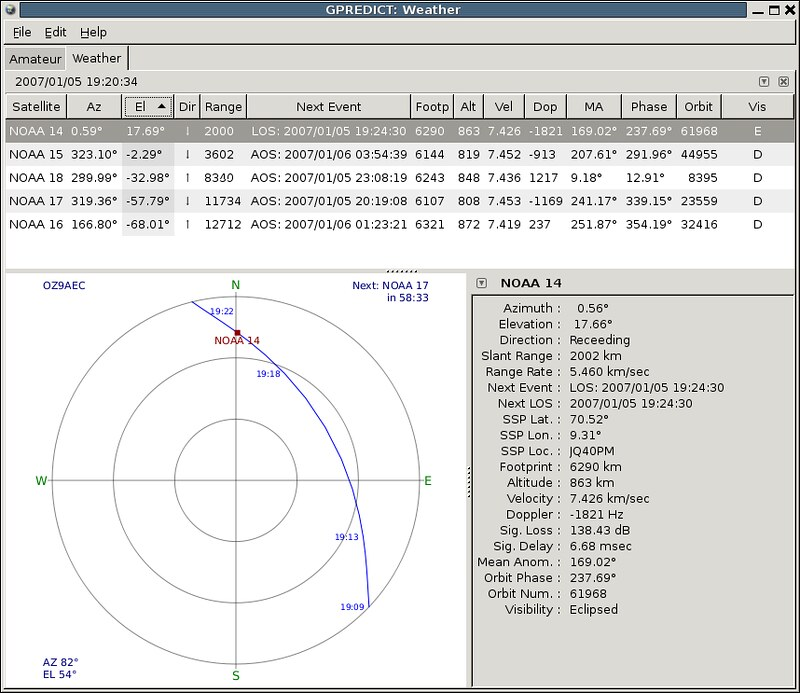800x693 pixels.
Task: Click the Next: NOAA 17 countdown text
Action: (x=390, y=291)
